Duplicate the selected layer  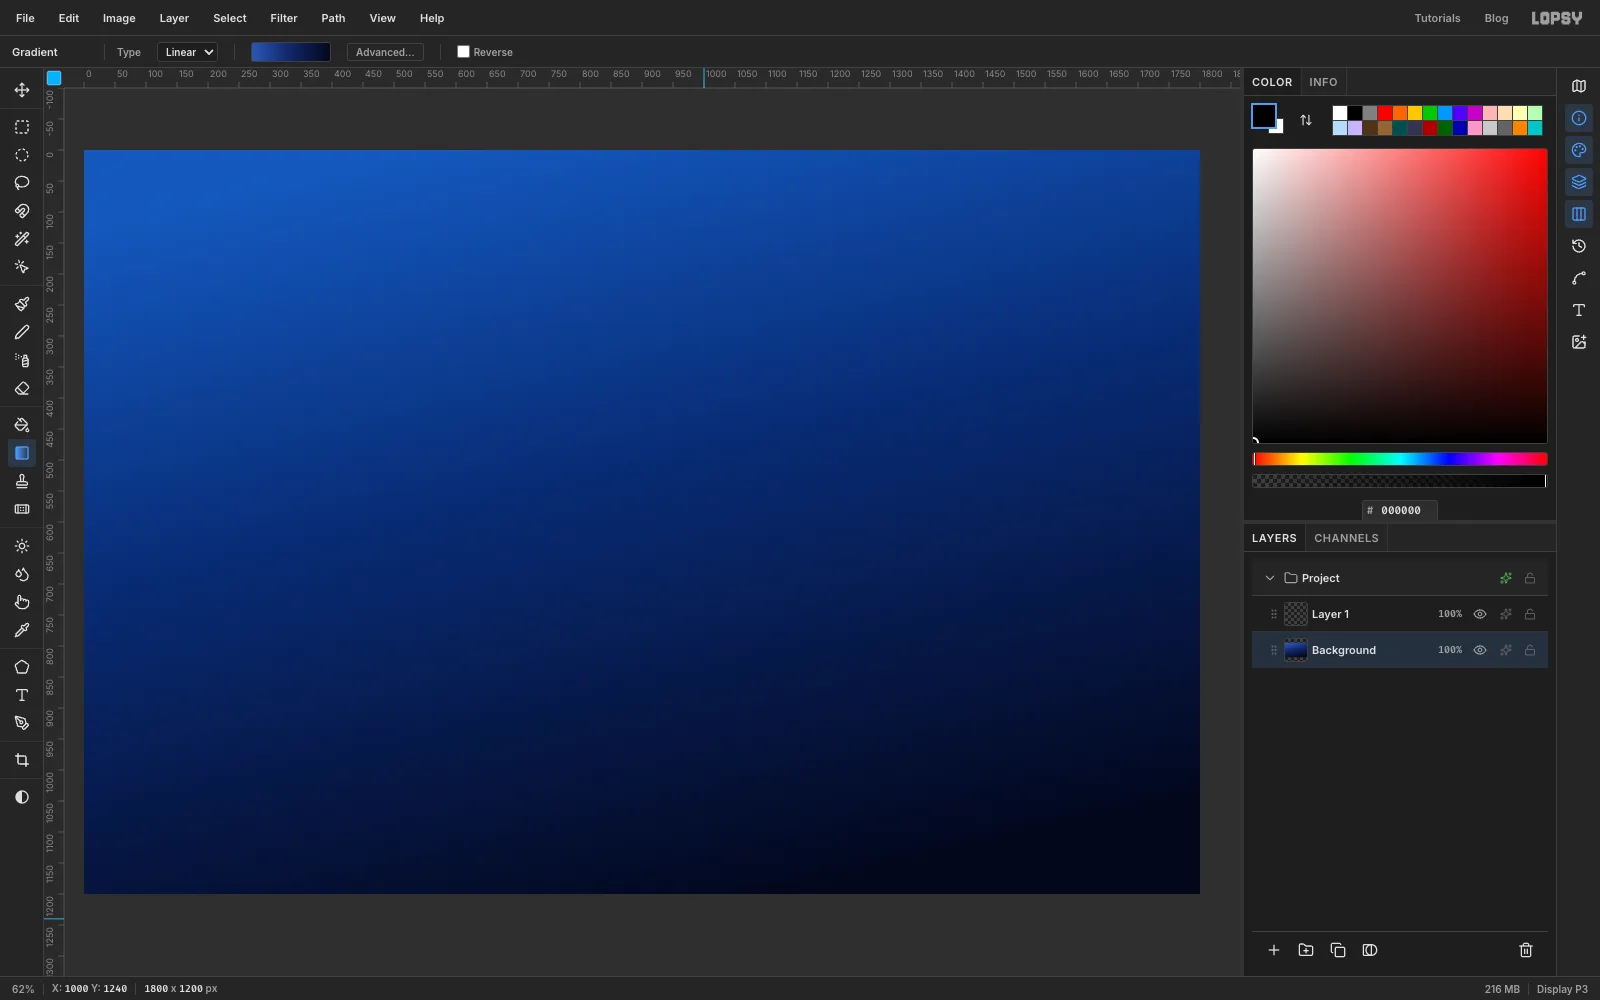point(1338,950)
